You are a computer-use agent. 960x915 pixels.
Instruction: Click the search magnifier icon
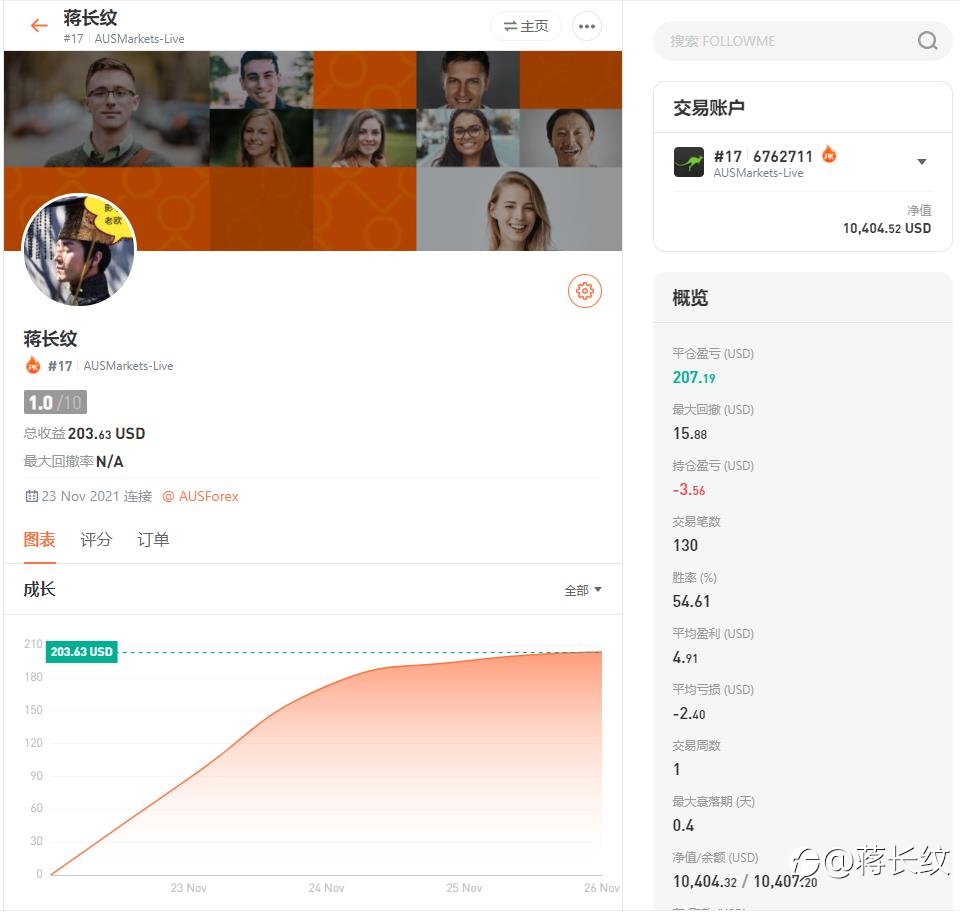(x=927, y=40)
